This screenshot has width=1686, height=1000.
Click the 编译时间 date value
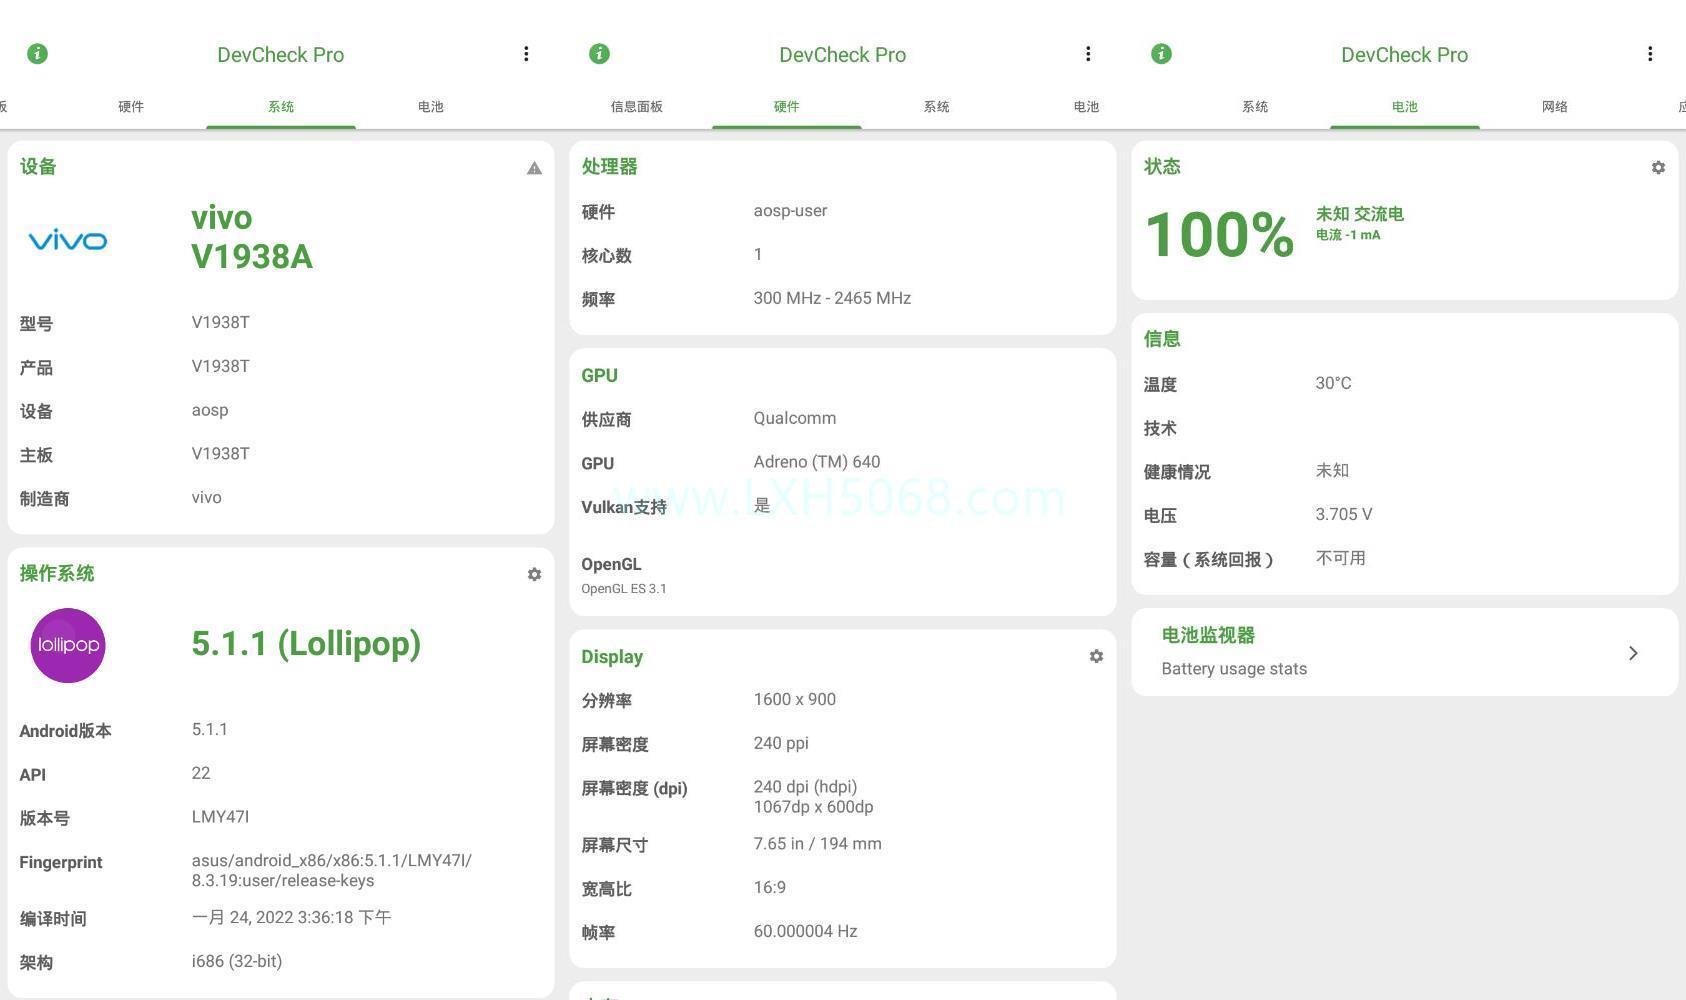(291, 917)
